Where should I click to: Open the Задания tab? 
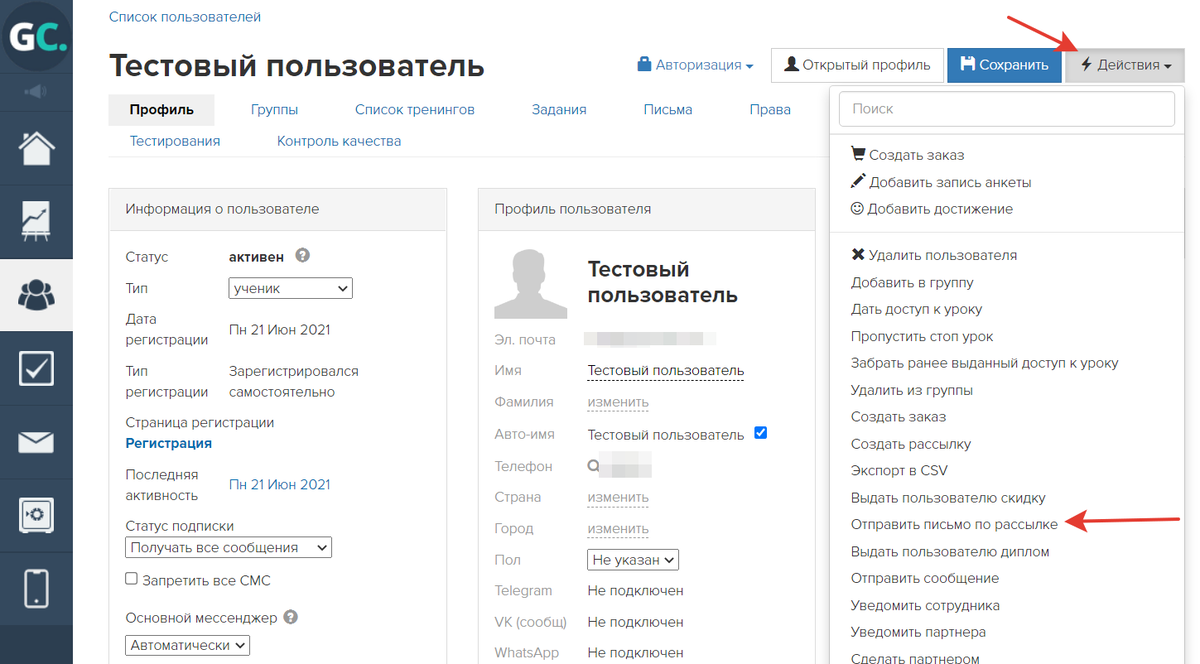[x=559, y=109]
